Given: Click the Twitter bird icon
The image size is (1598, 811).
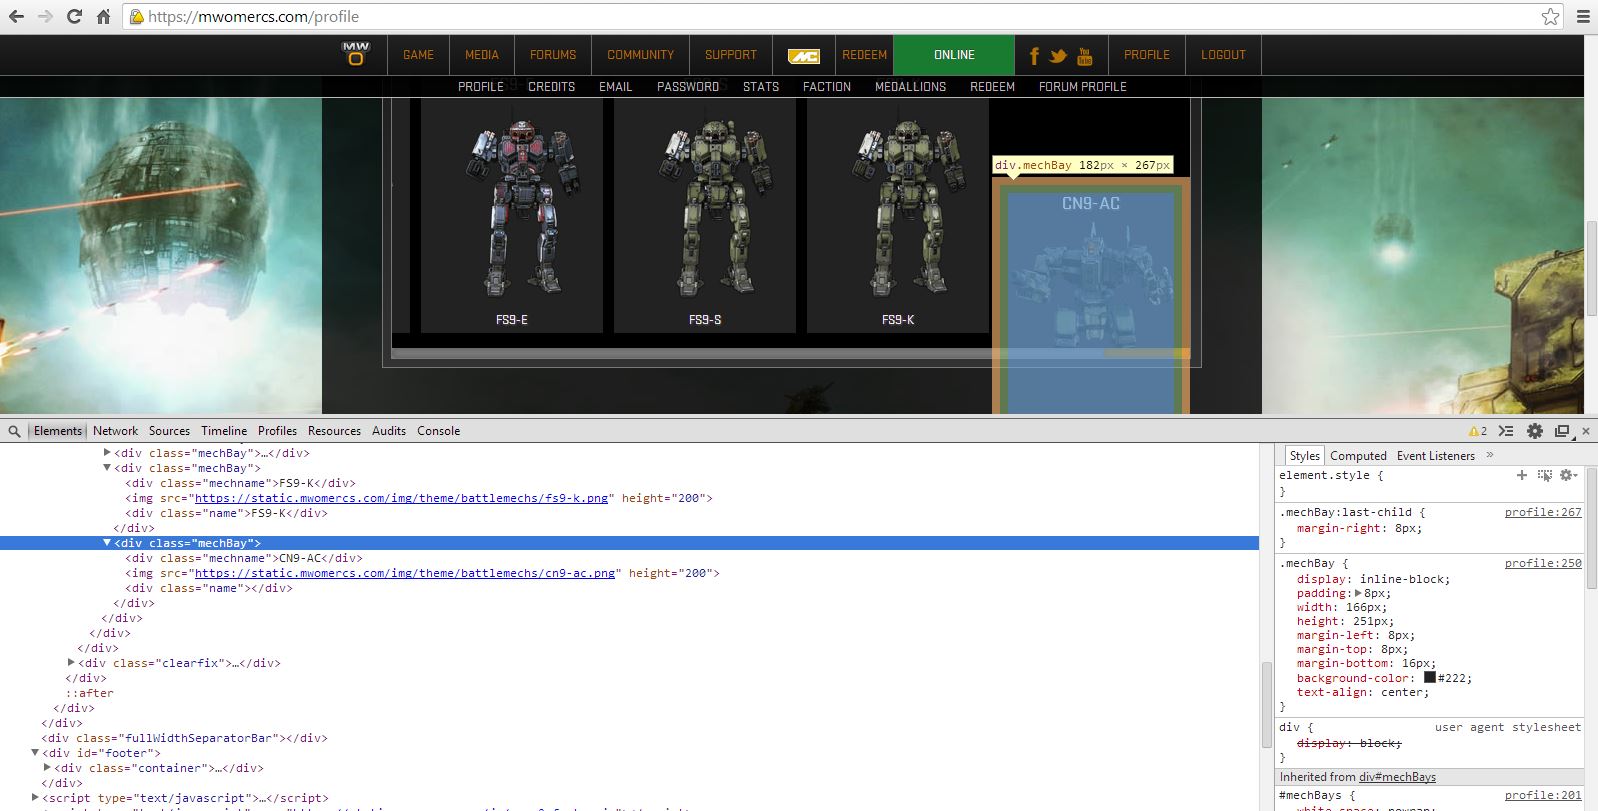Looking at the screenshot, I should point(1058,56).
